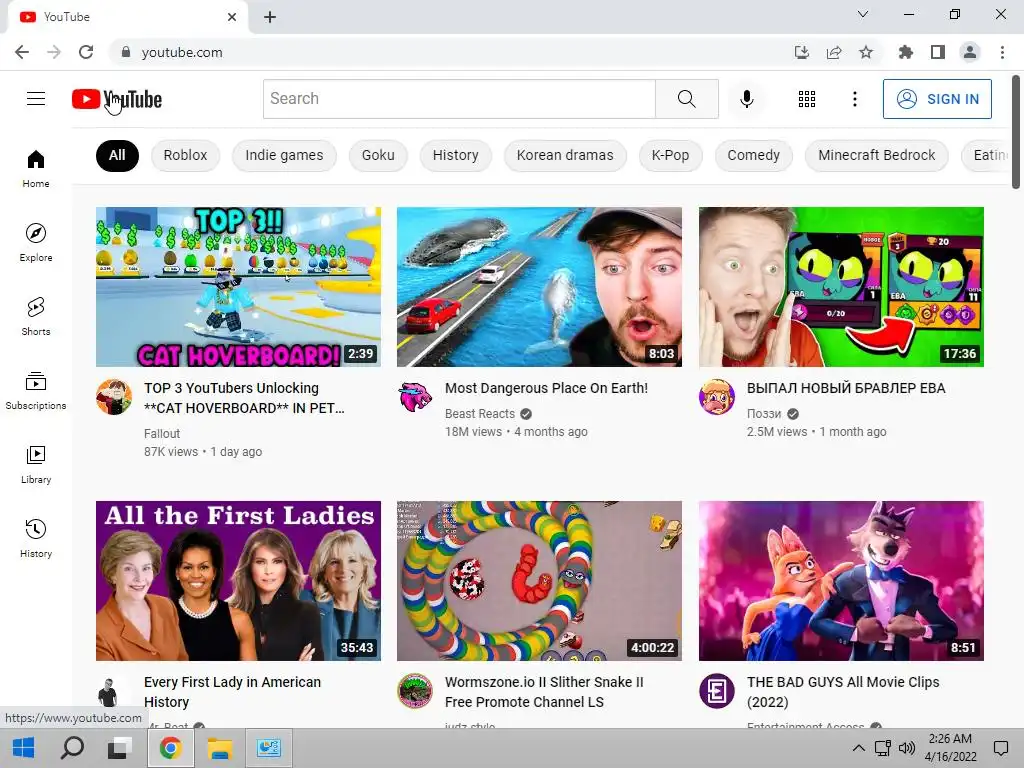Click the youtube.com address bar
Image resolution: width=1024 pixels, height=768 pixels.
tap(451, 52)
